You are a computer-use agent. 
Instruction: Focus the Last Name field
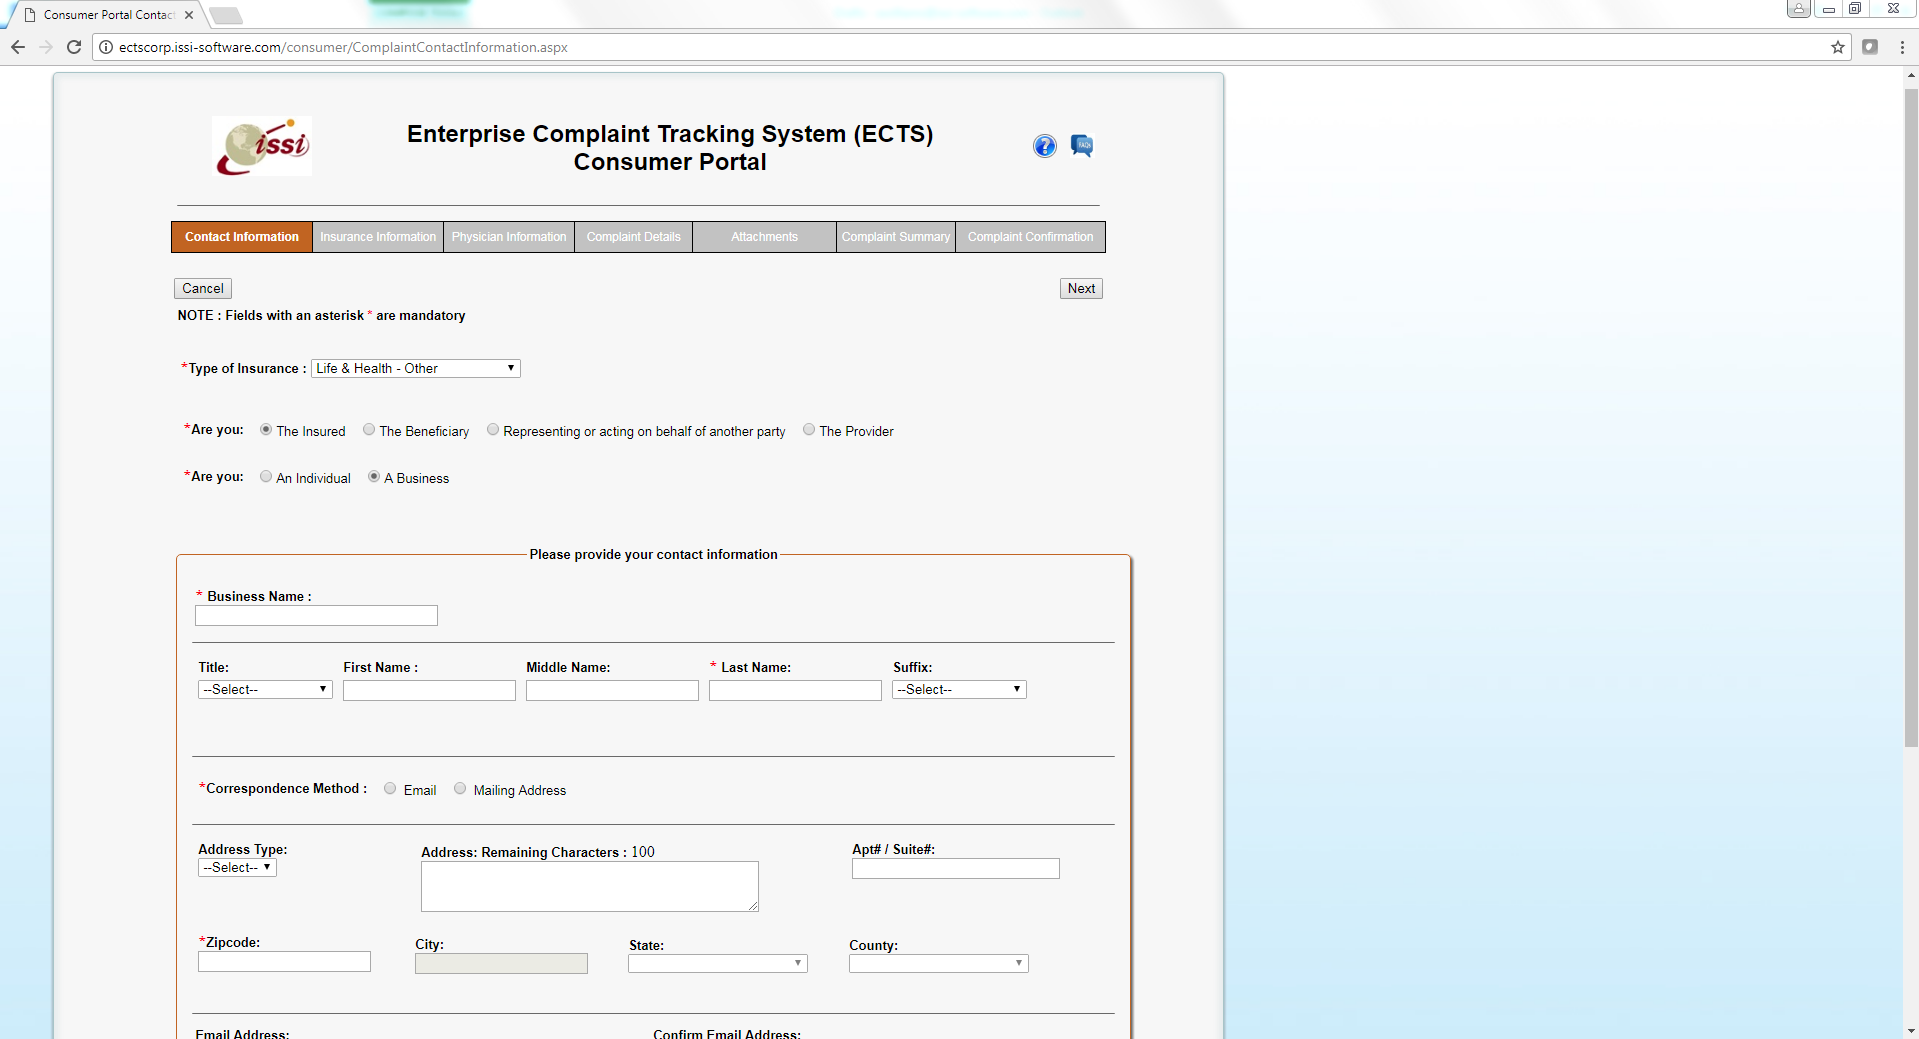click(x=795, y=691)
